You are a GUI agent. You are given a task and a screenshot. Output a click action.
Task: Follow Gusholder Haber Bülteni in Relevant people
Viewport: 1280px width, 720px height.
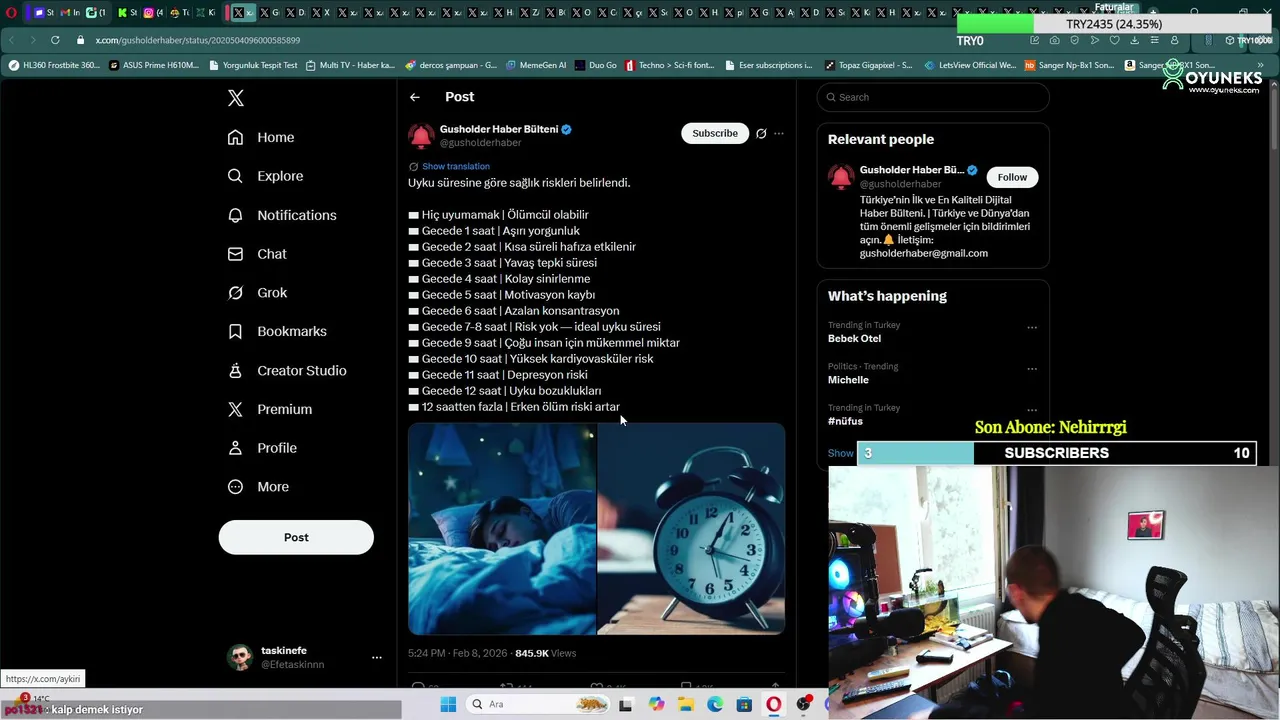coord(1012,177)
